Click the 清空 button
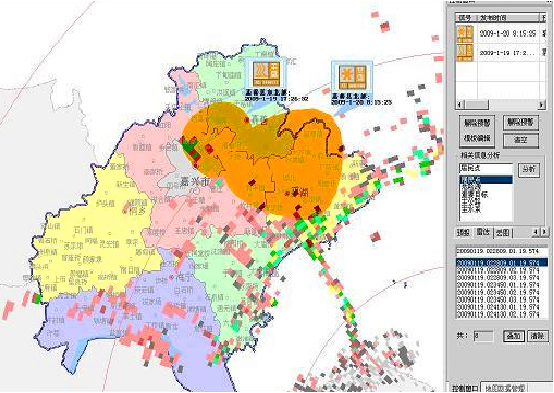 tap(521, 140)
